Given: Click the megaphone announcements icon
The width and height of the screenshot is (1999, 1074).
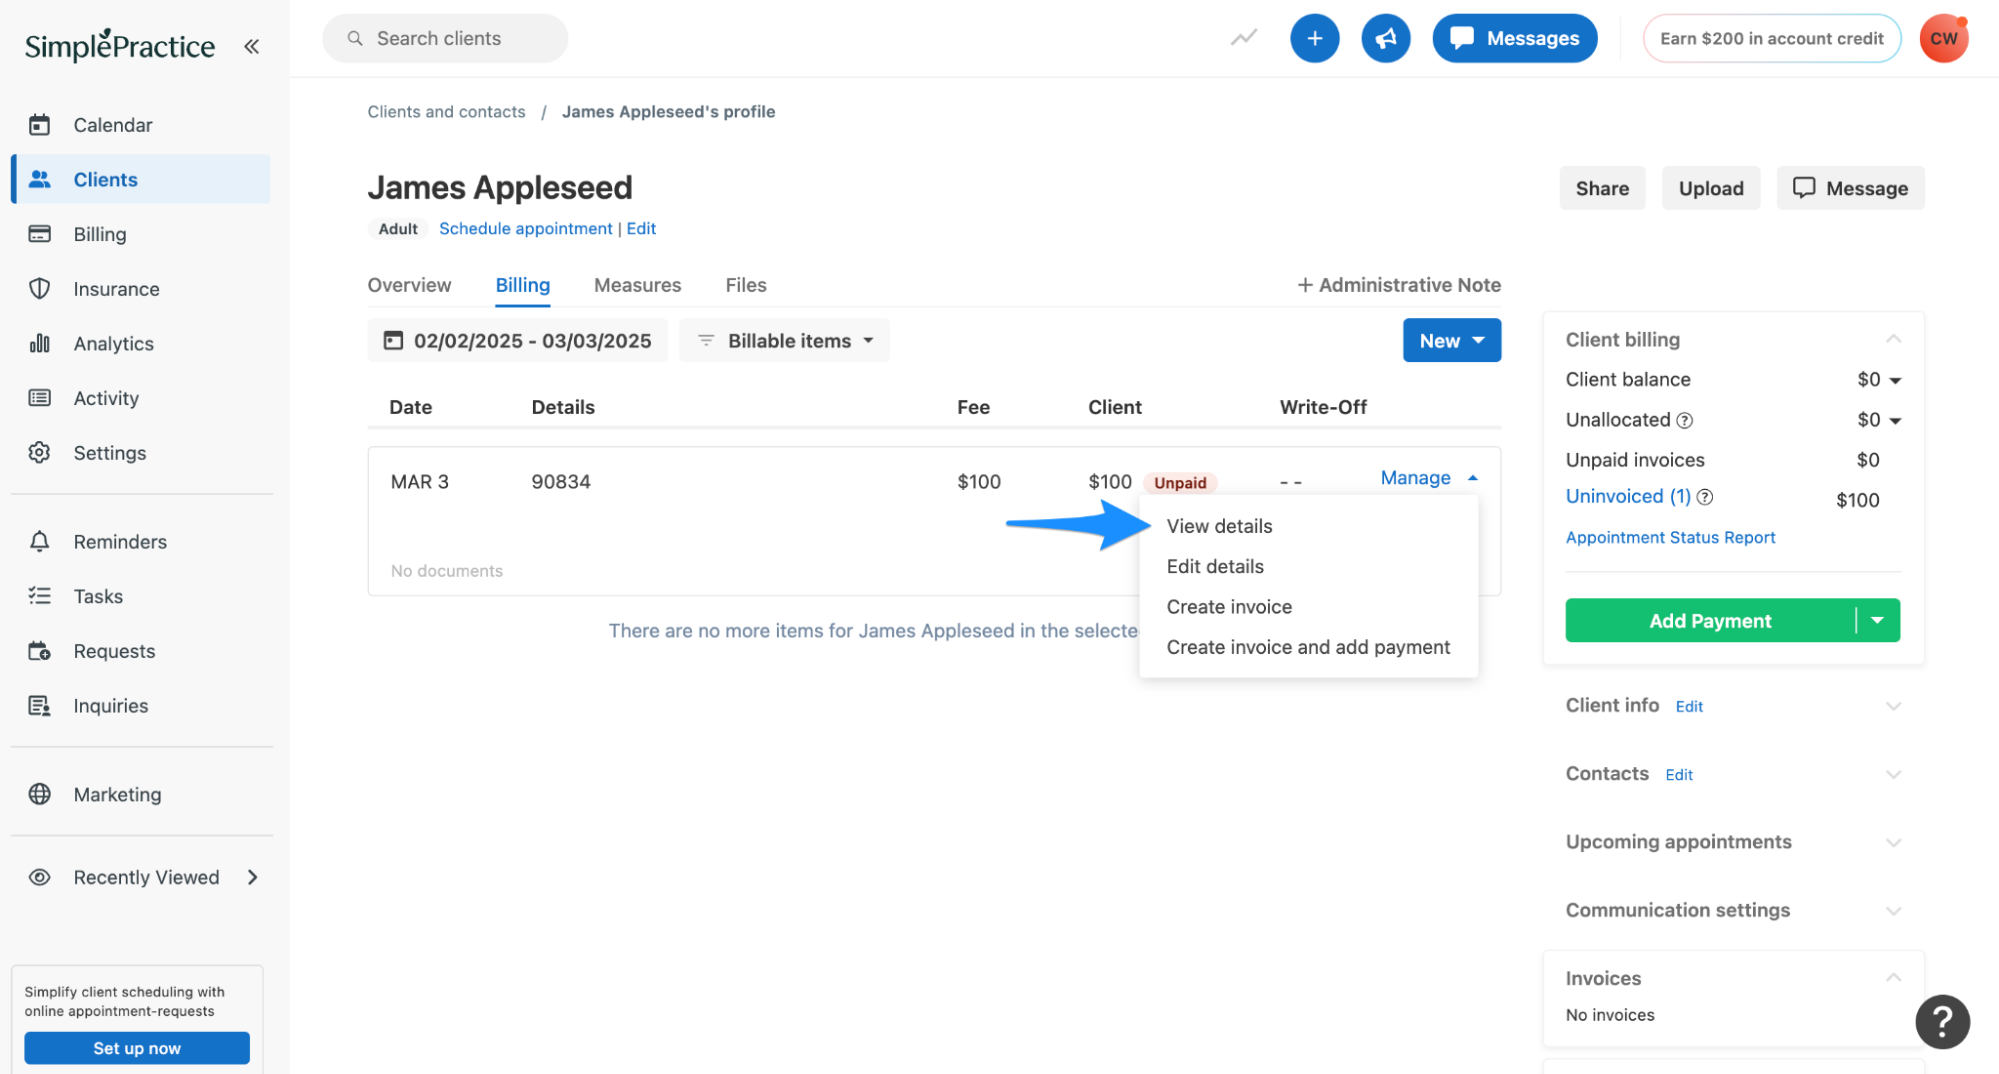Looking at the screenshot, I should (x=1385, y=38).
